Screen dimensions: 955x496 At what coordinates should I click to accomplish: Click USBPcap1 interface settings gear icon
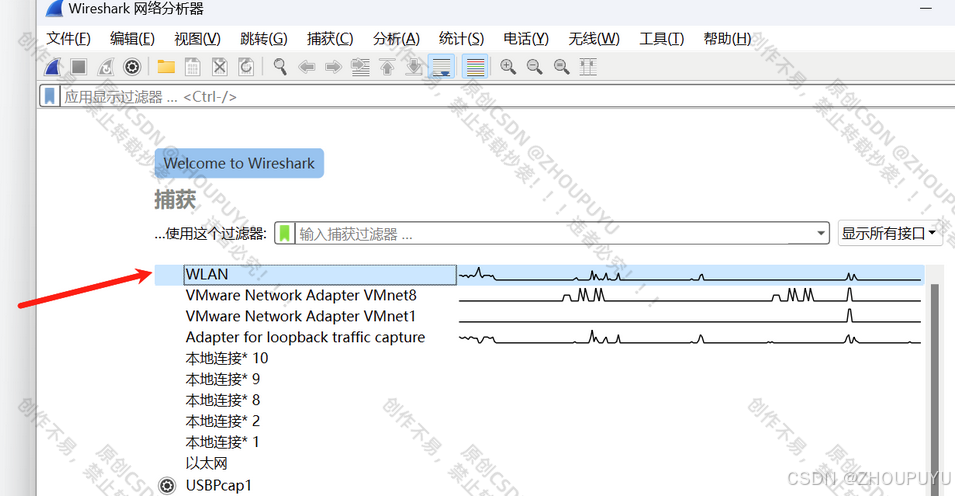click(x=167, y=486)
